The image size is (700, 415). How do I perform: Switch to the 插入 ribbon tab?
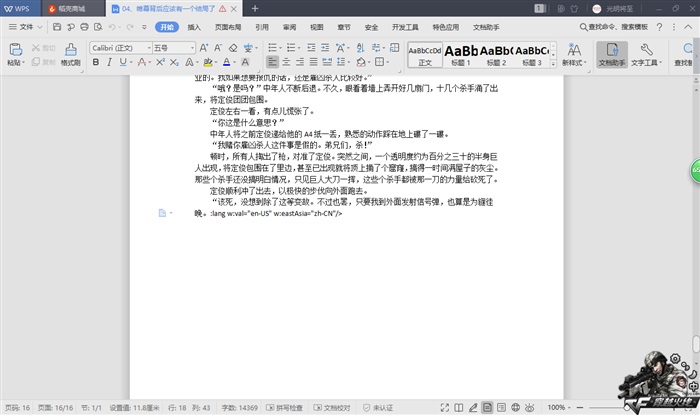pyautogui.click(x=194, y=27)
